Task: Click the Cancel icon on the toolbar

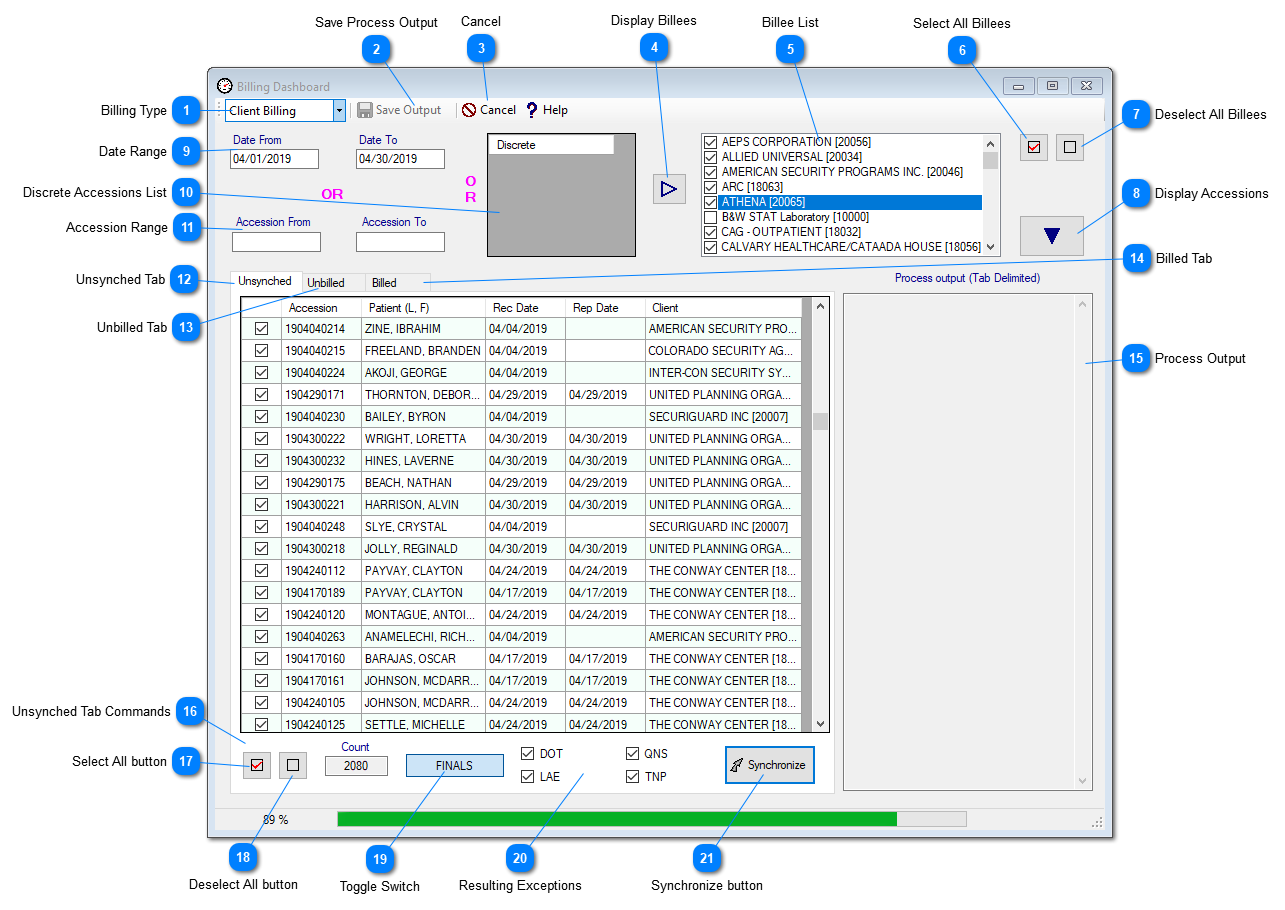Action: tap(467, 110)
